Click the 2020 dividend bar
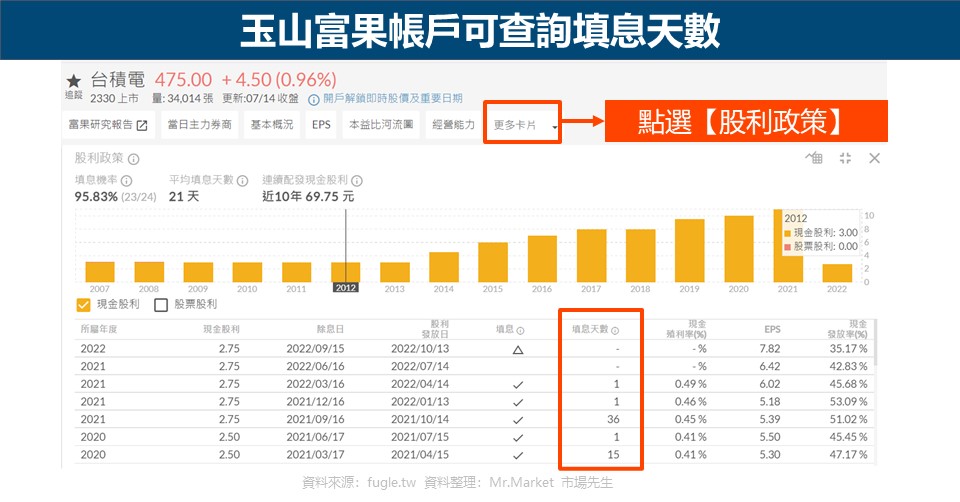Screen dimensions: 960x502 point(738,249)
